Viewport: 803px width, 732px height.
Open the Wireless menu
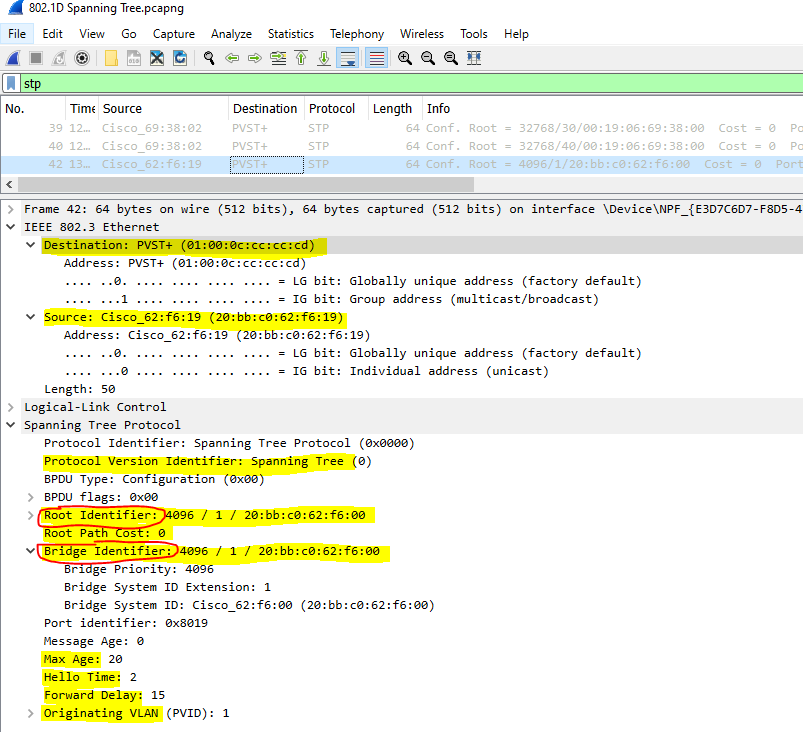click(421, 34)
